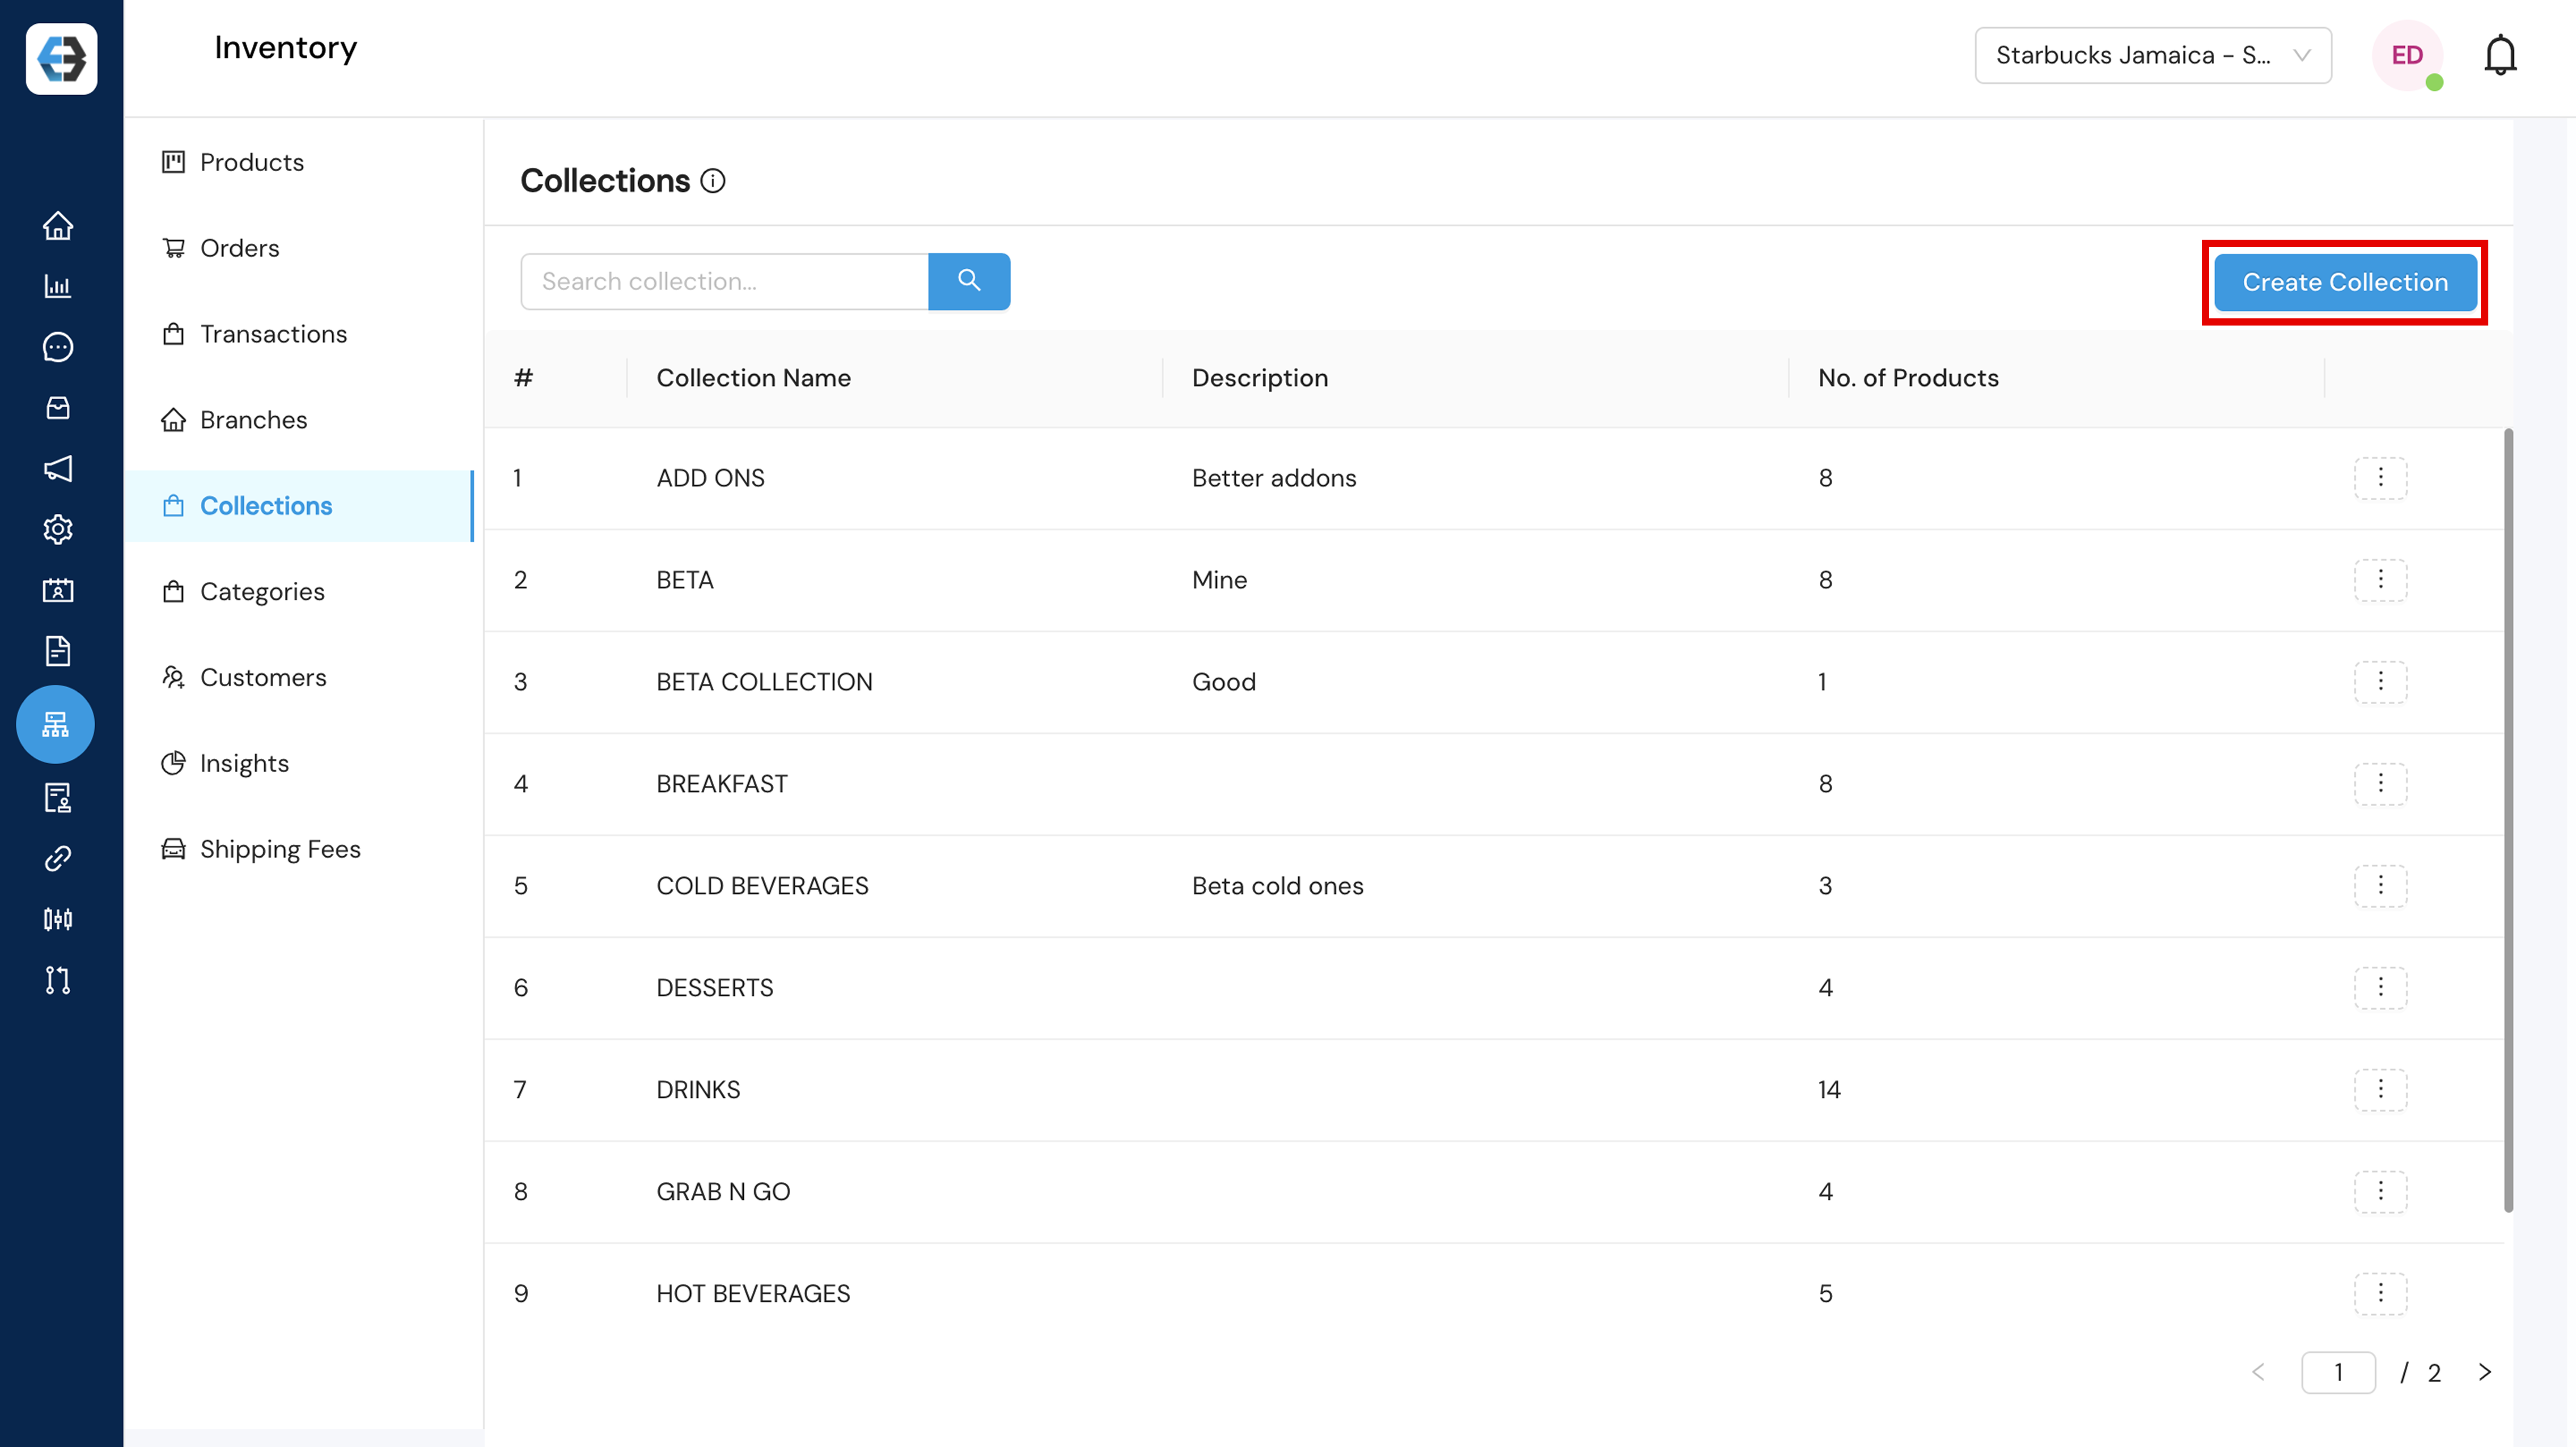This screenshot has width=2576, height=1447.
Task: Click the megaphone campaigns icon
Action: click(x=58, y=468)
